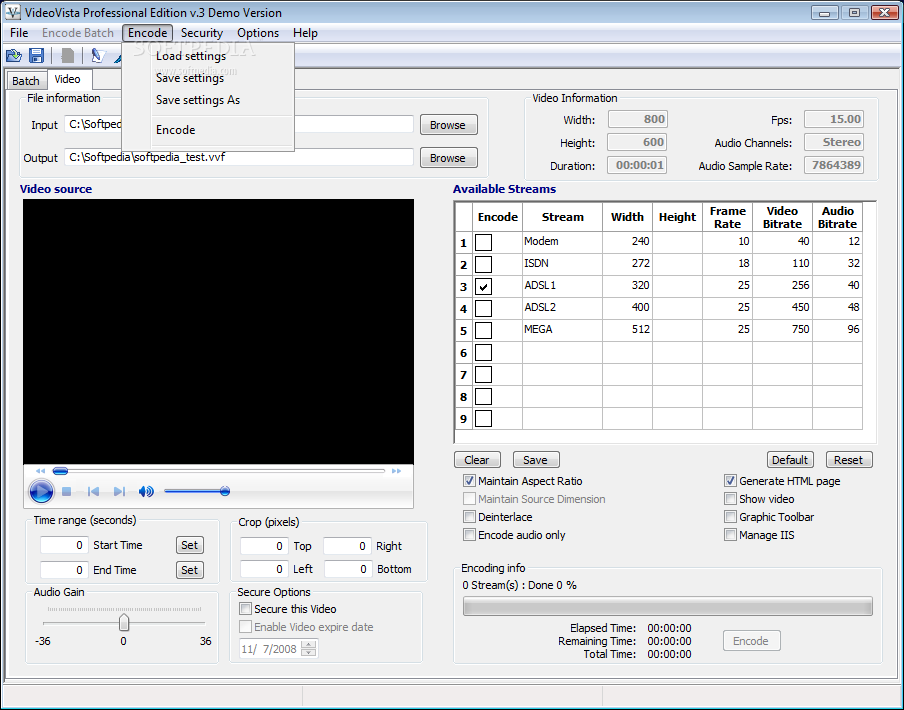The width and height of the screenshot is (904, 710).
Task: Select the Video tab
Action: [x=68, y=79]
